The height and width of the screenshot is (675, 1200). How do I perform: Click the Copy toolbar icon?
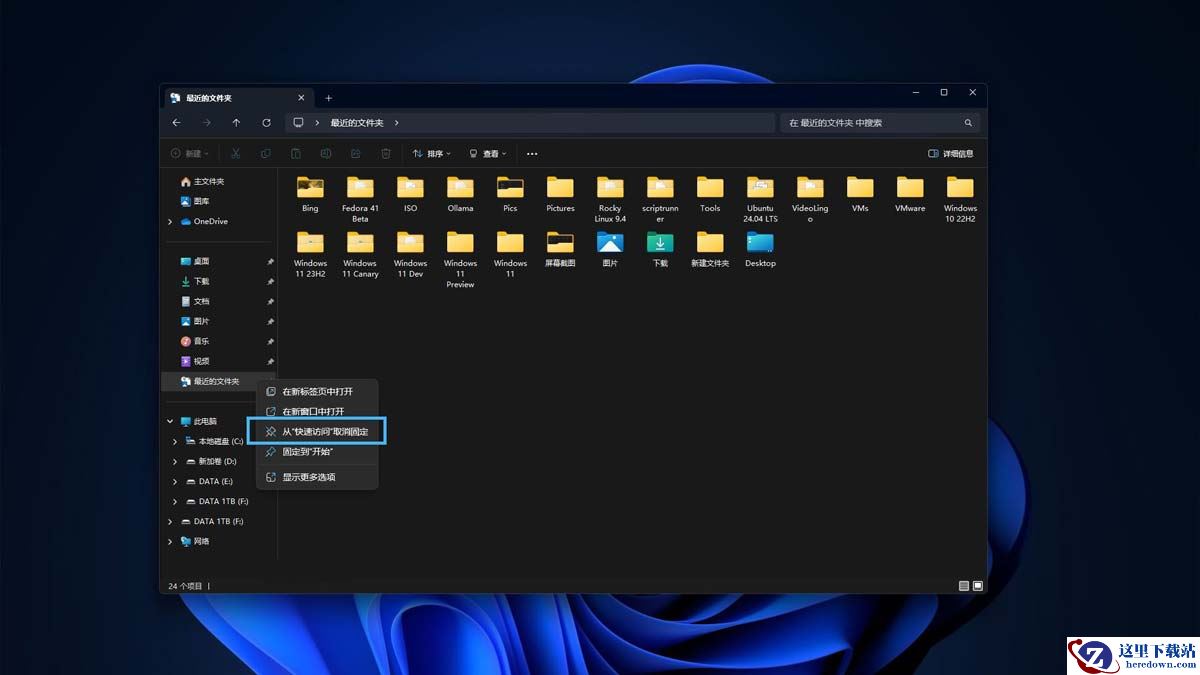point(266,154)
